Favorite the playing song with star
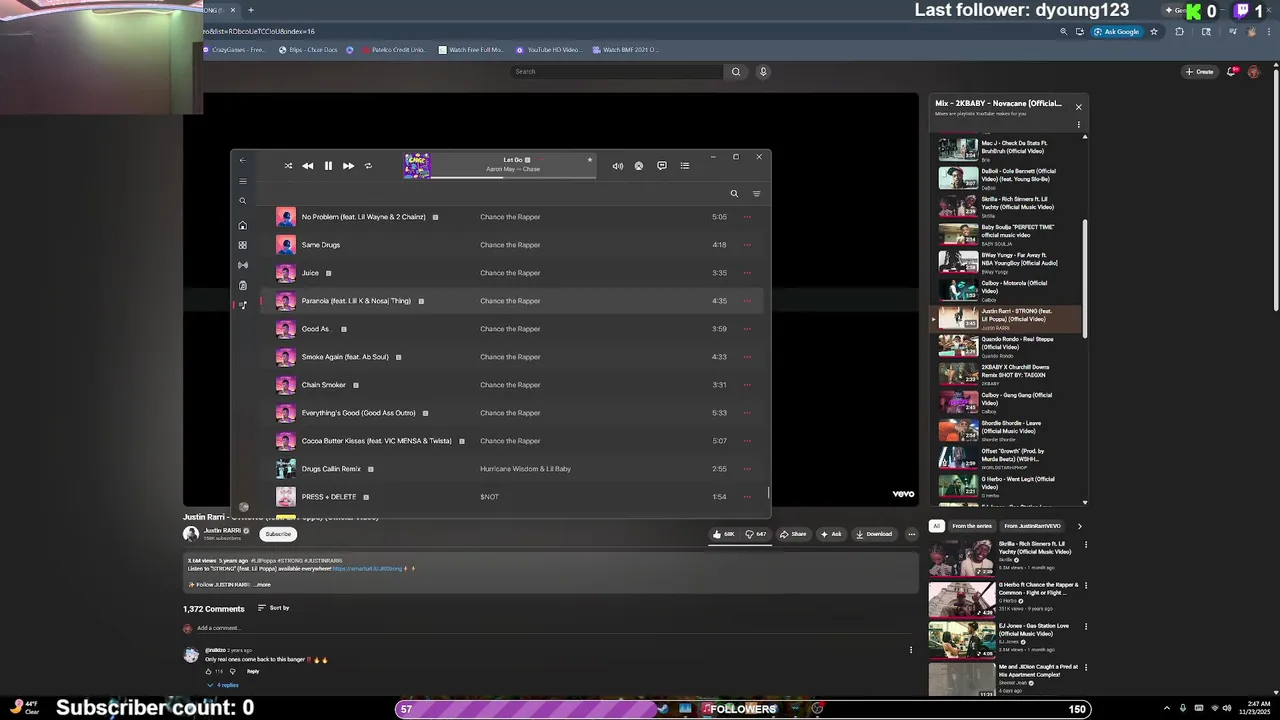Image resolution: width=1280 pixels, height=720 pixels. (590, 160)
